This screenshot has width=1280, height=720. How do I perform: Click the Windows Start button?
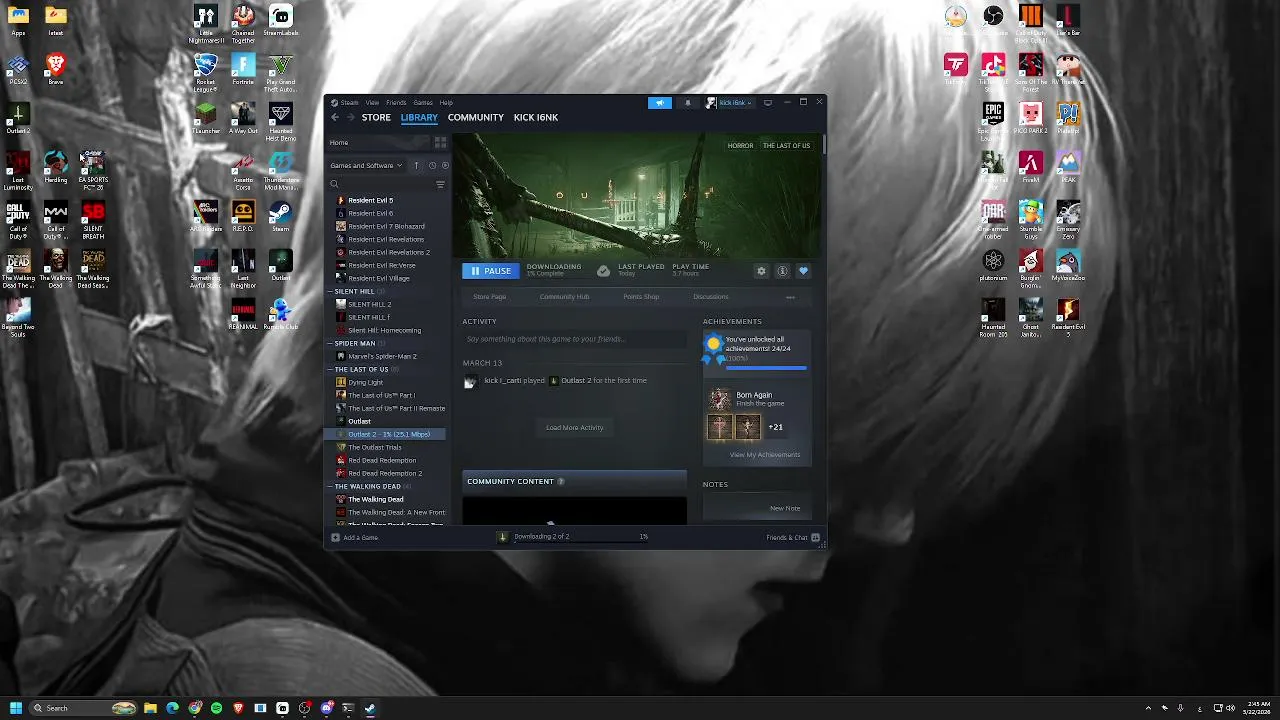(16, 708)
